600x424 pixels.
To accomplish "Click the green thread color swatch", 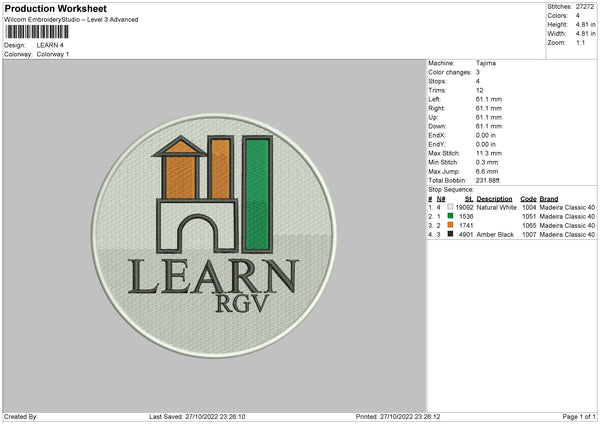I will click(450, 216).
